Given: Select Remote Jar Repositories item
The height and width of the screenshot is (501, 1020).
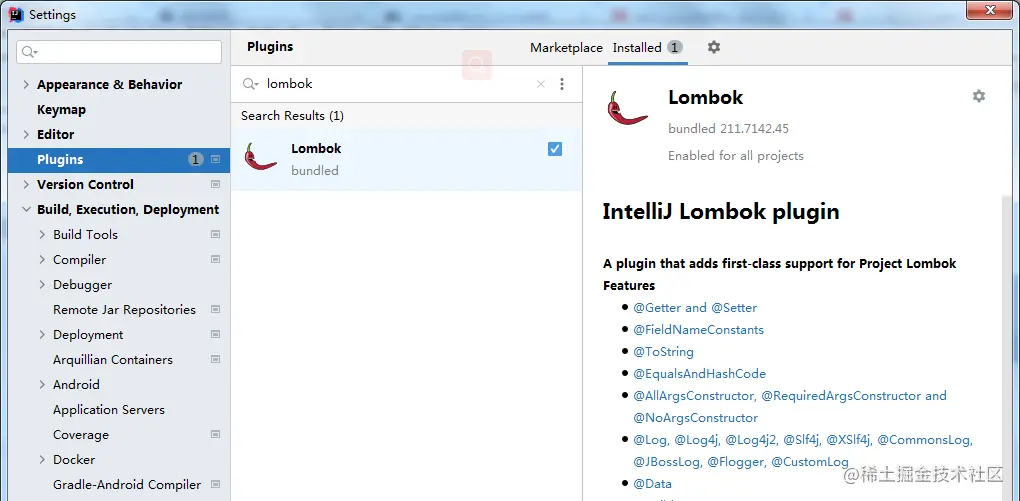Looking at the screenshot, I should point(124,310).
